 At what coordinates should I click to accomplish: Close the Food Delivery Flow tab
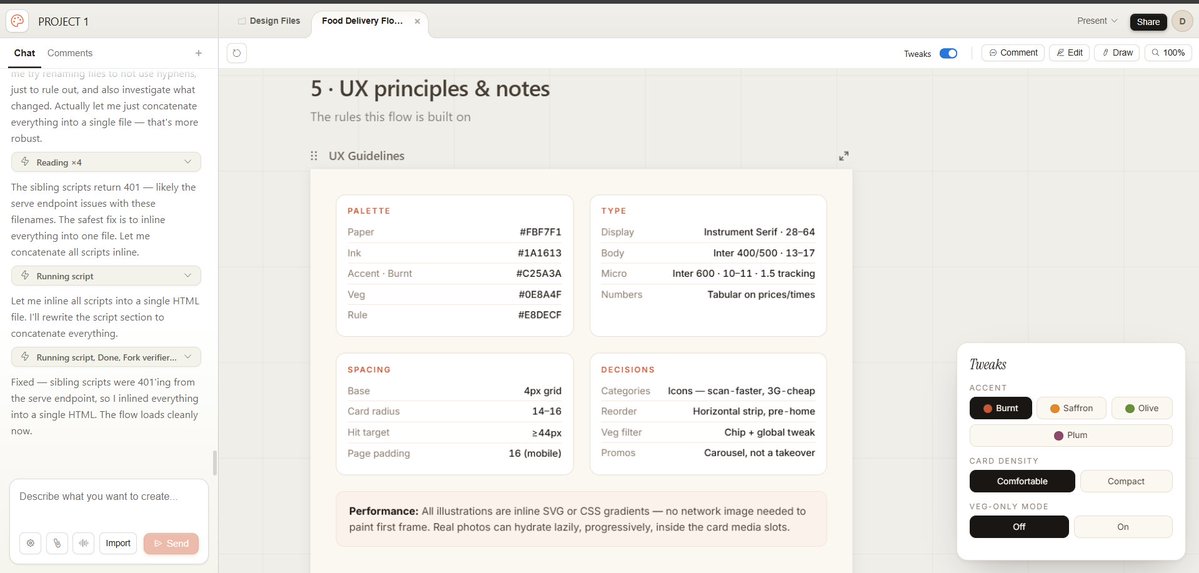point(418,21)
